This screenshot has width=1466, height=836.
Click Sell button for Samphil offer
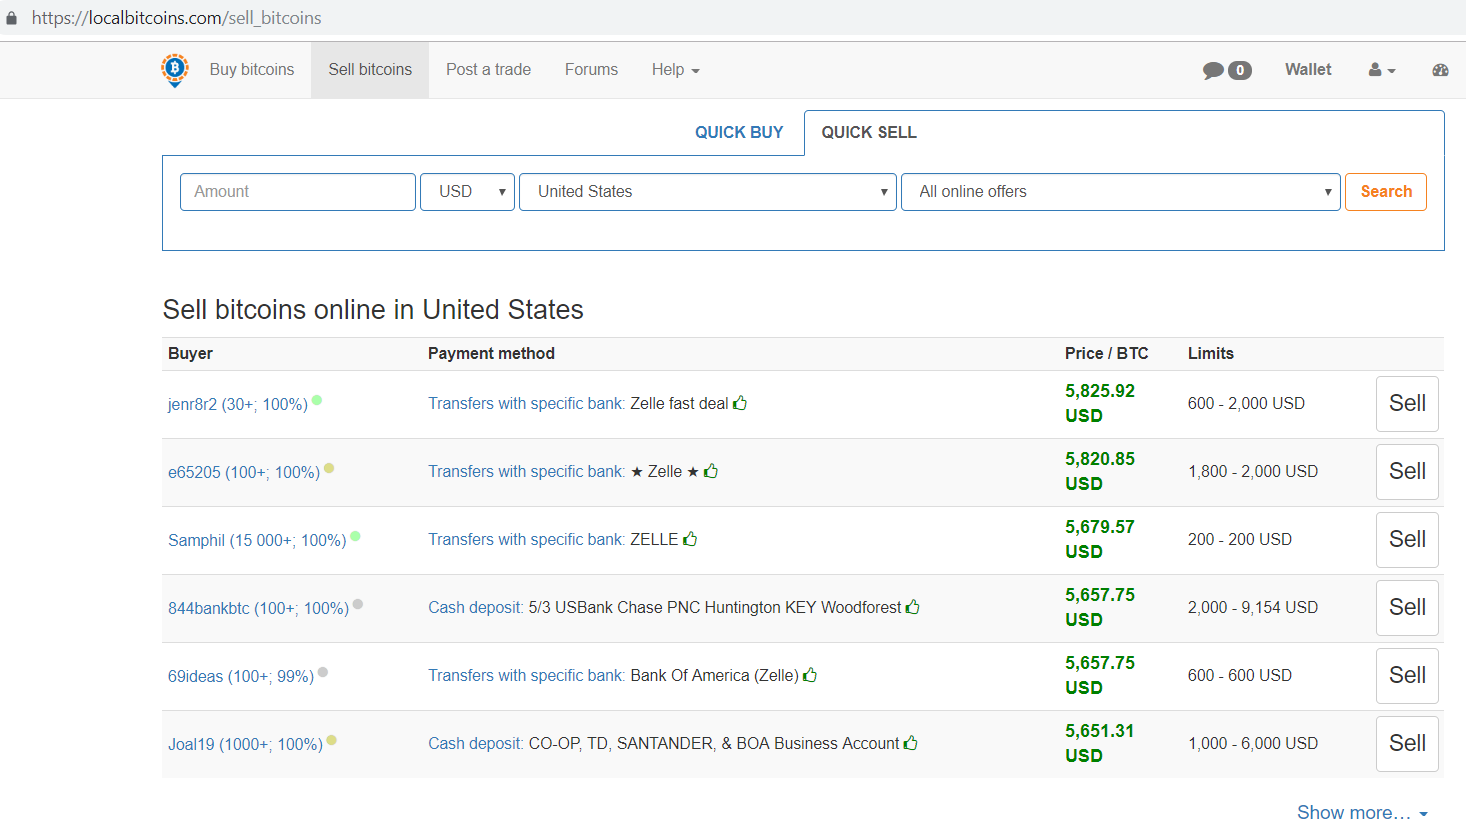[1407, 540]
